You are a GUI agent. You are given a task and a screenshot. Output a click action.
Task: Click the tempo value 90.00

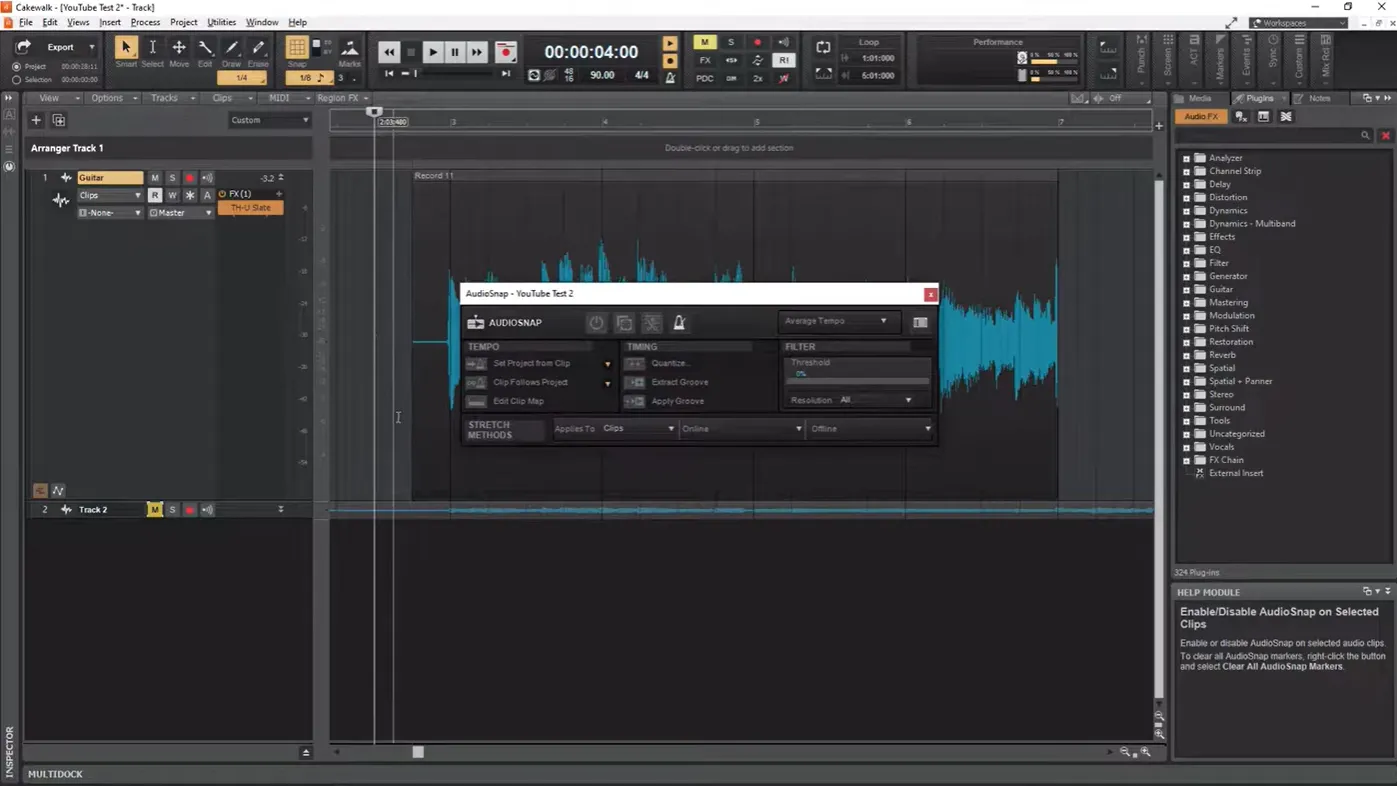tap(602, 75)
